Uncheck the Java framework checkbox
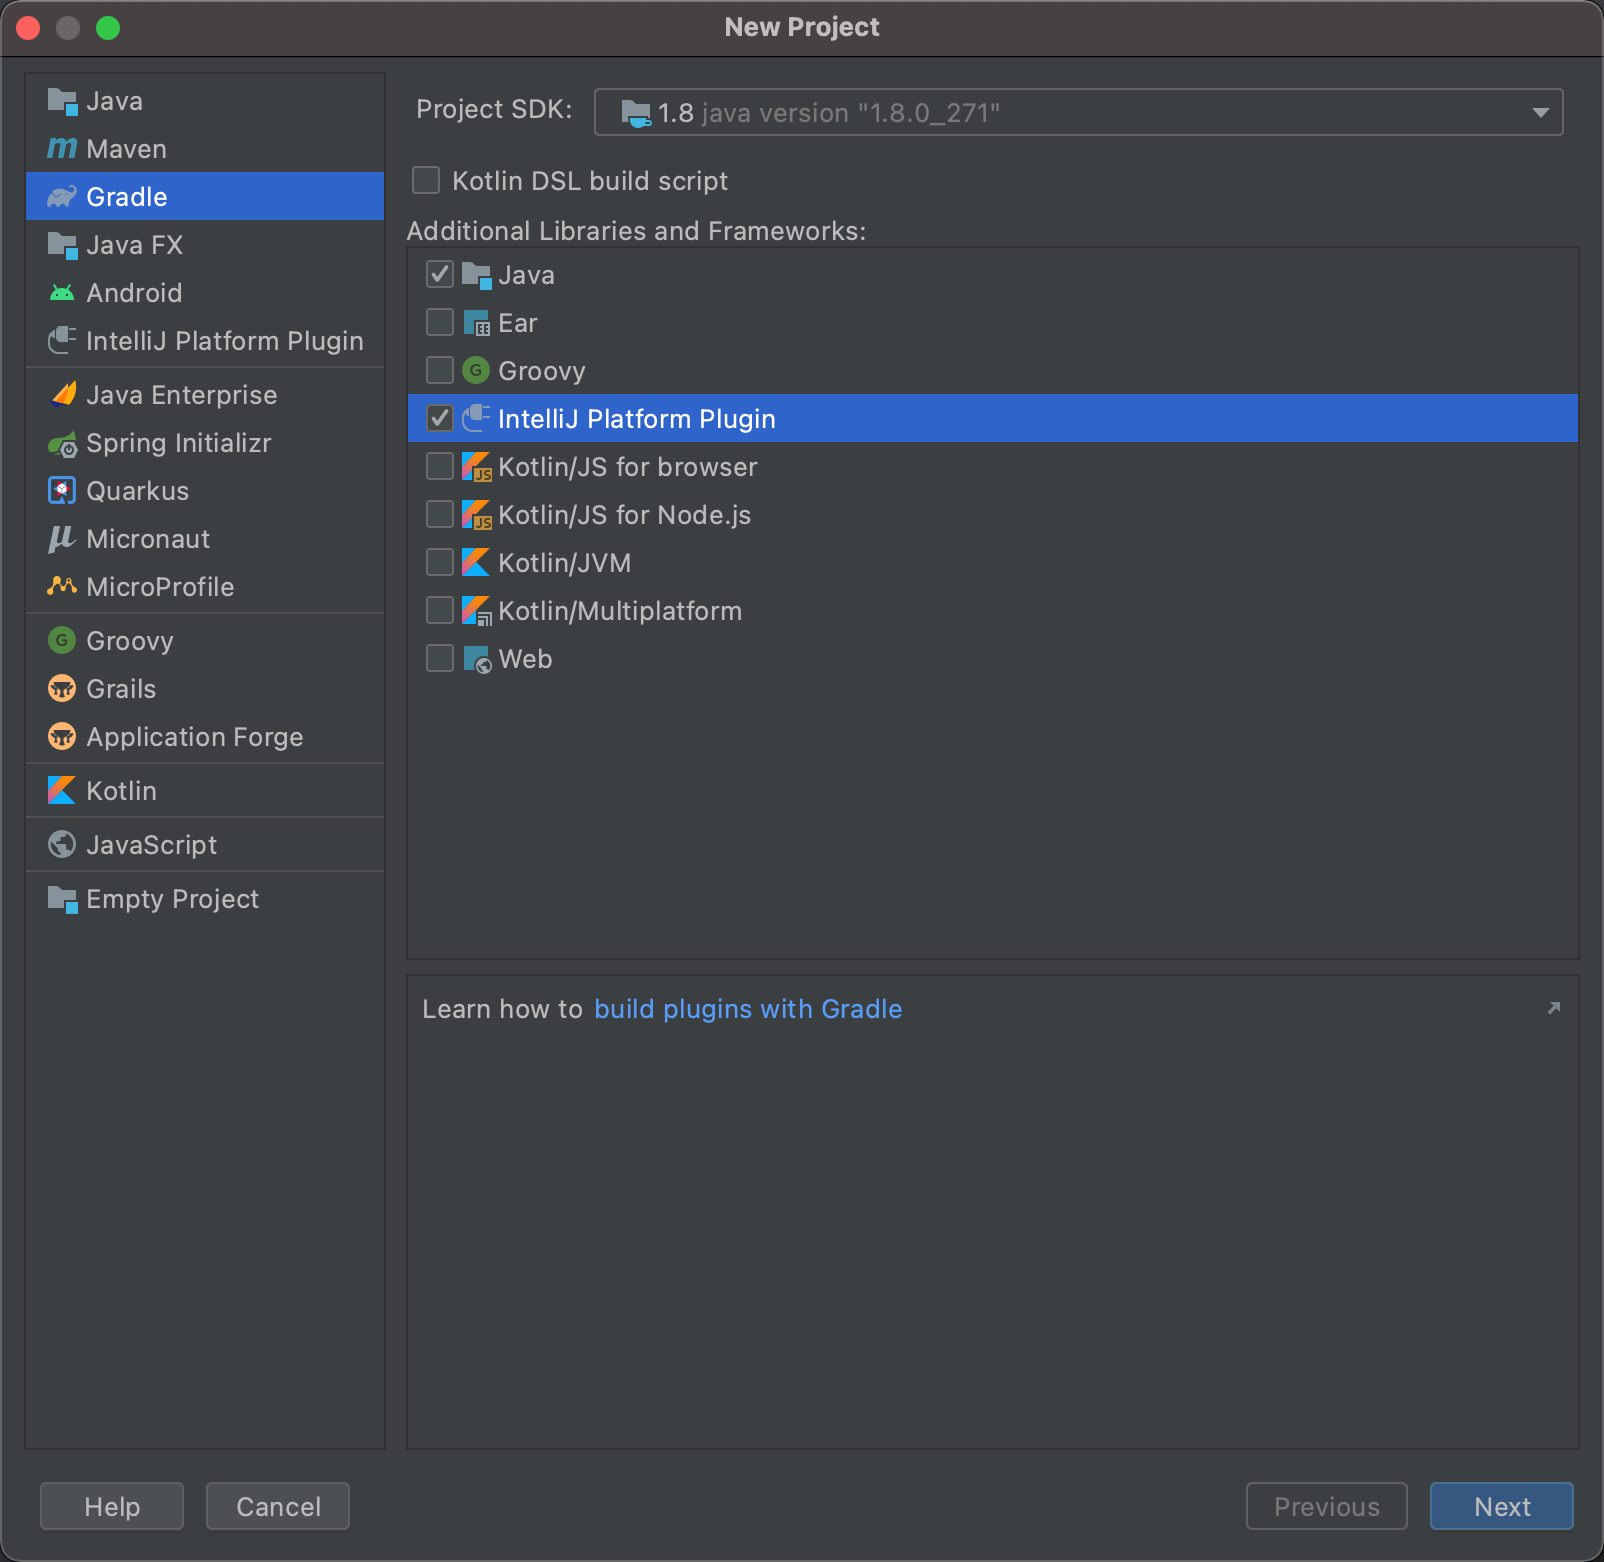This screenshot has height=1562, width=1604. [x=439, y=274]
